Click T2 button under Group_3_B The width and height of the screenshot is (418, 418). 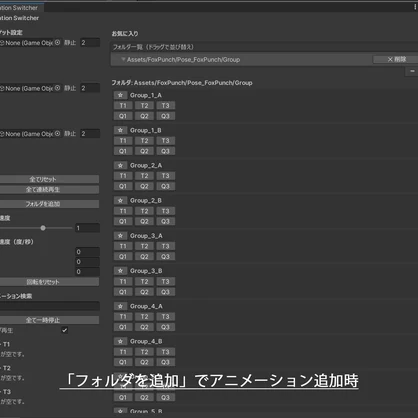click(x=144, y=281)
